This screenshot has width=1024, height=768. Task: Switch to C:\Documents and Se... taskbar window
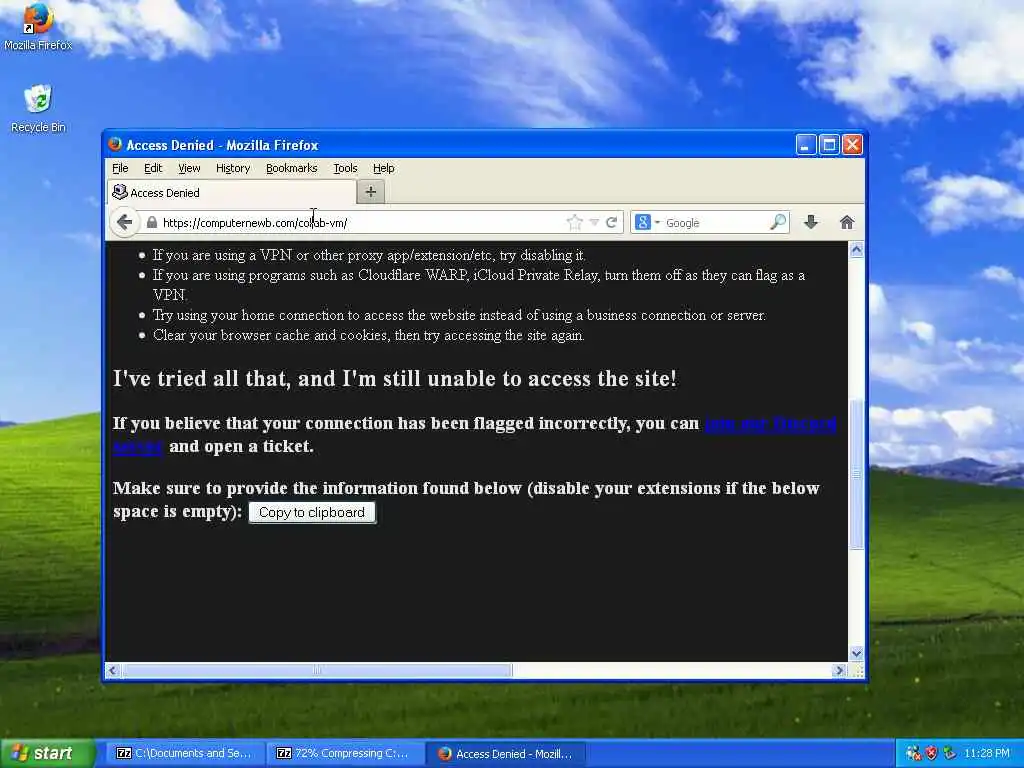pos(184,754)
